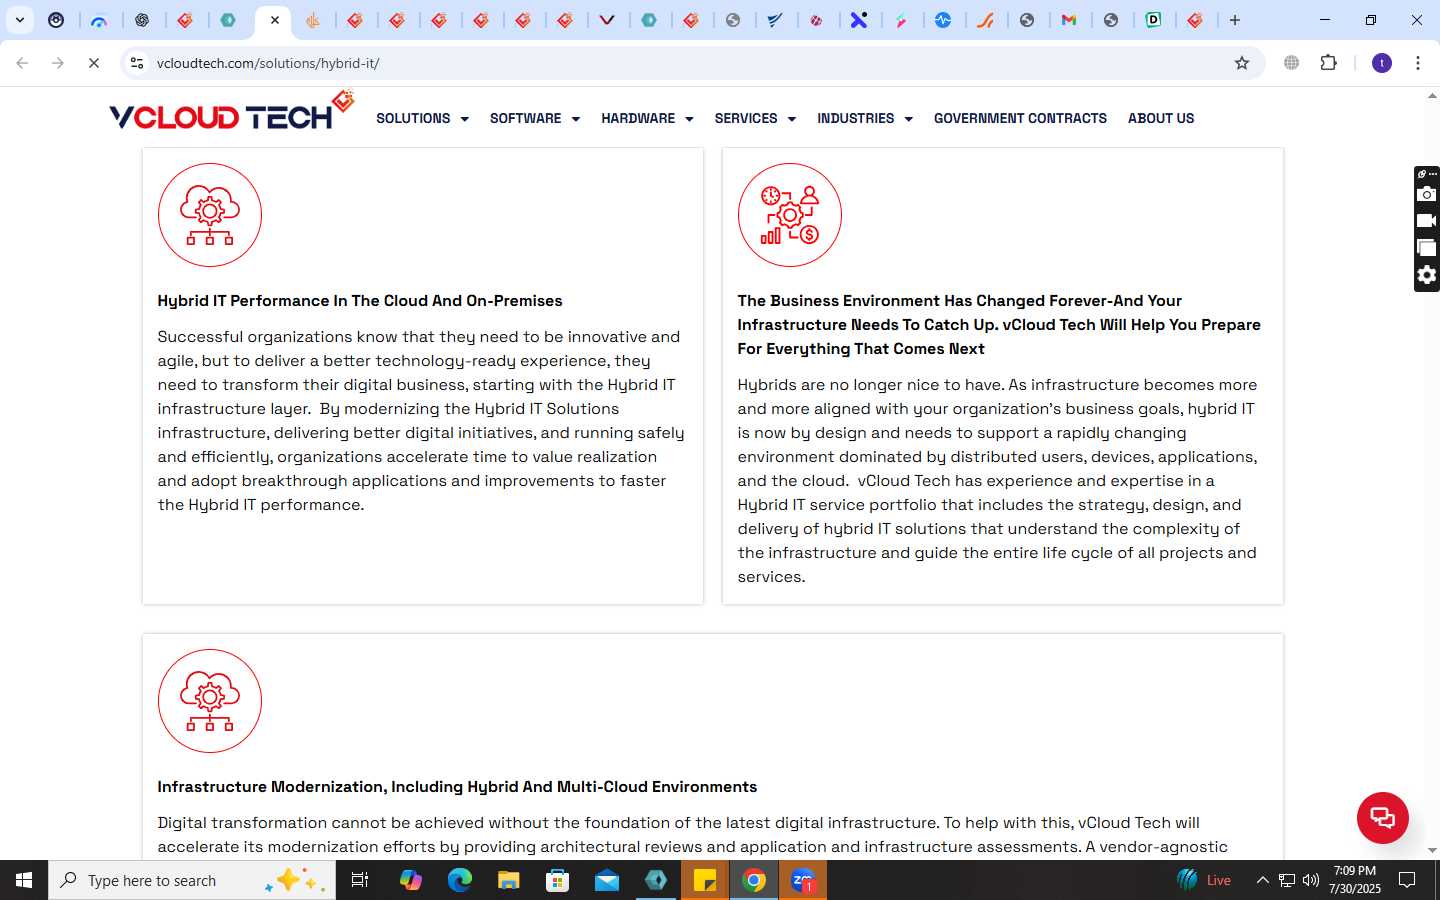The image size is (1440, 900).
Task: Stop loading the page
Action: pyautogui.click(x=94, y=63)
